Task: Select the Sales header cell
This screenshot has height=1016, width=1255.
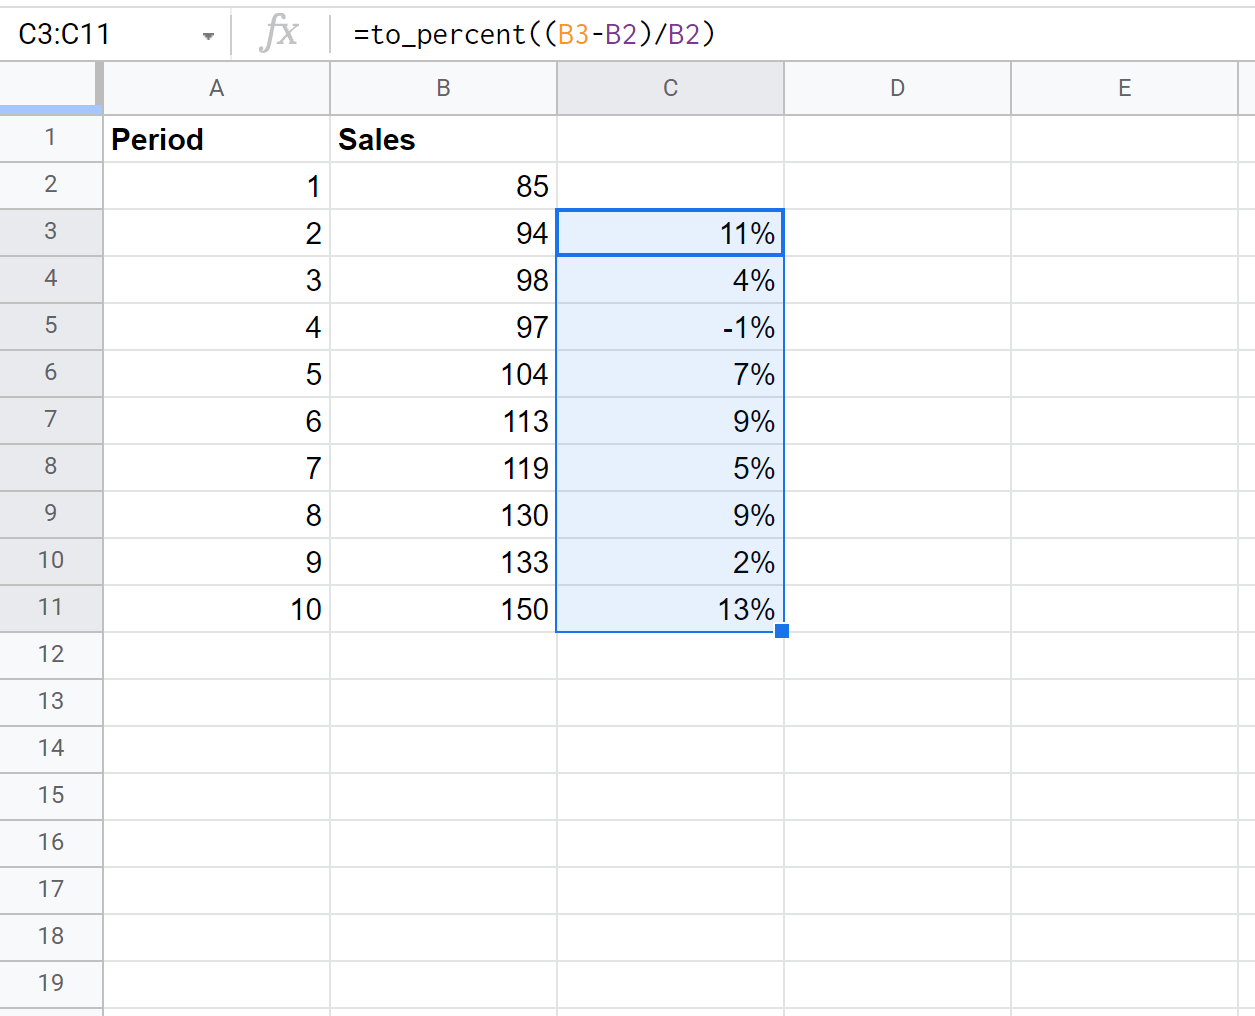Action: tap(443, 140)
